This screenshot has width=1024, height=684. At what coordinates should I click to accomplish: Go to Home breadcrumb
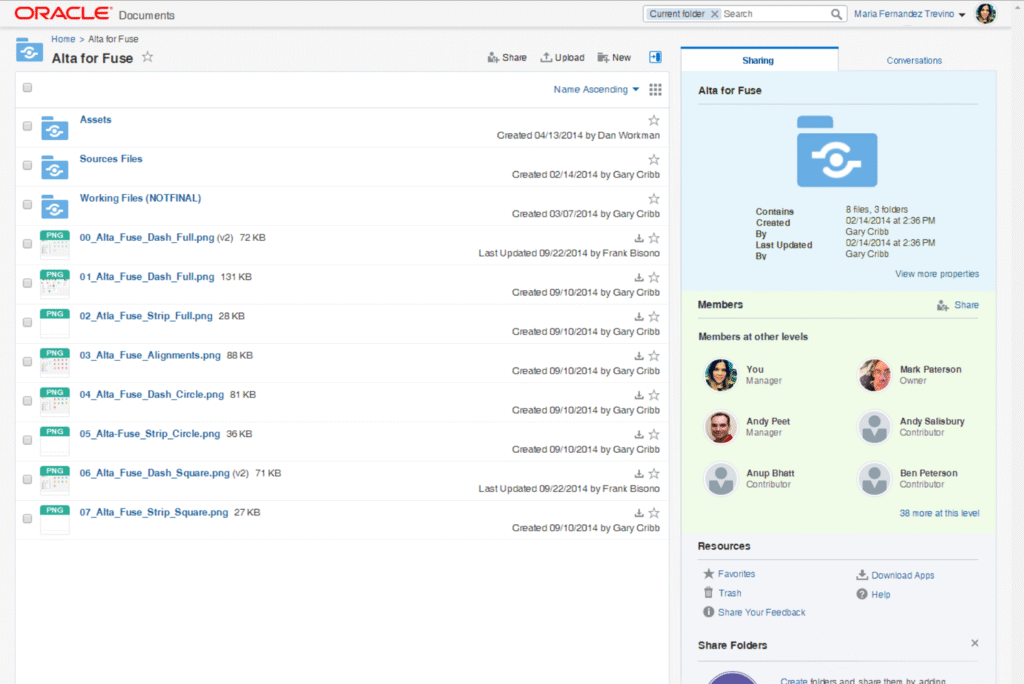(x=63, y=39)
